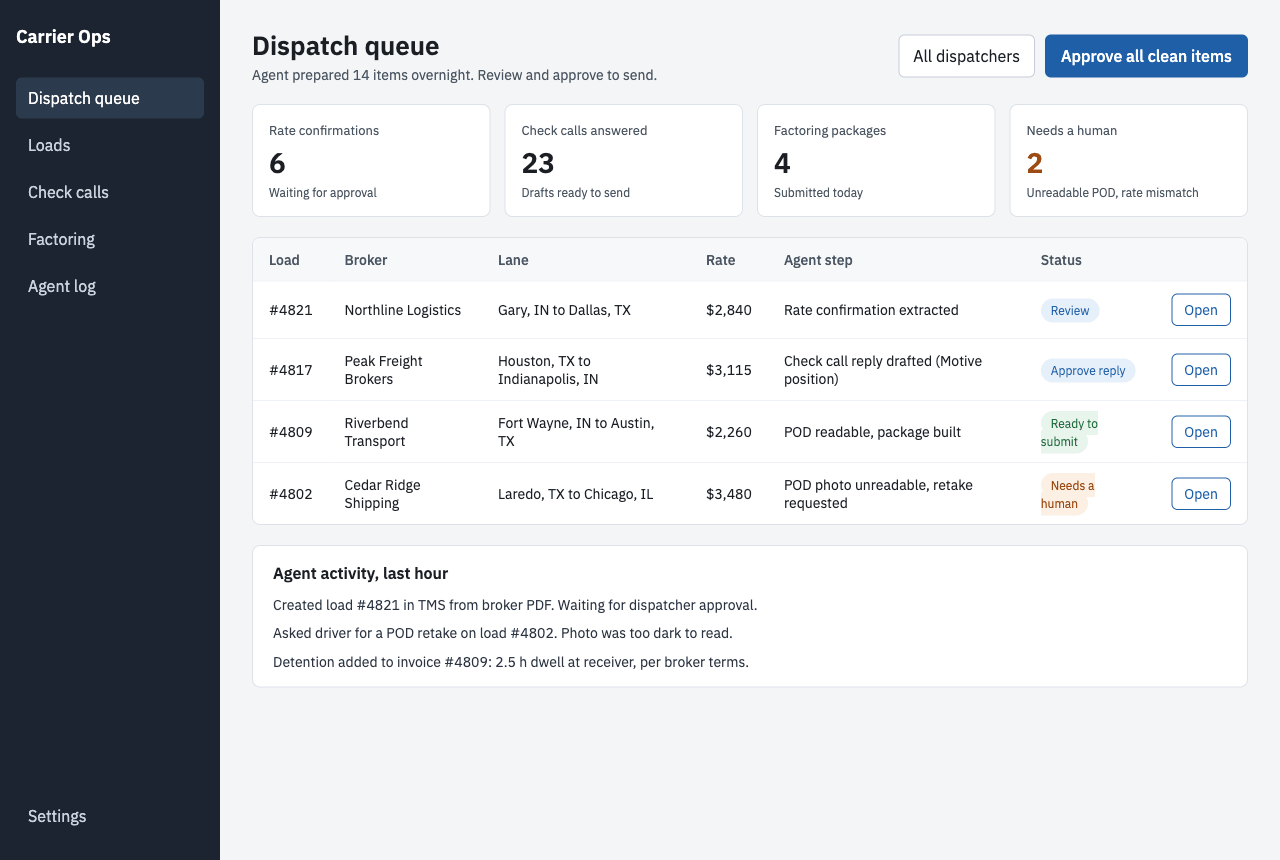1280x860 pixels.
Task: Open load #4821 Northline Logistics row
Action: click(x=1200, y=310)
